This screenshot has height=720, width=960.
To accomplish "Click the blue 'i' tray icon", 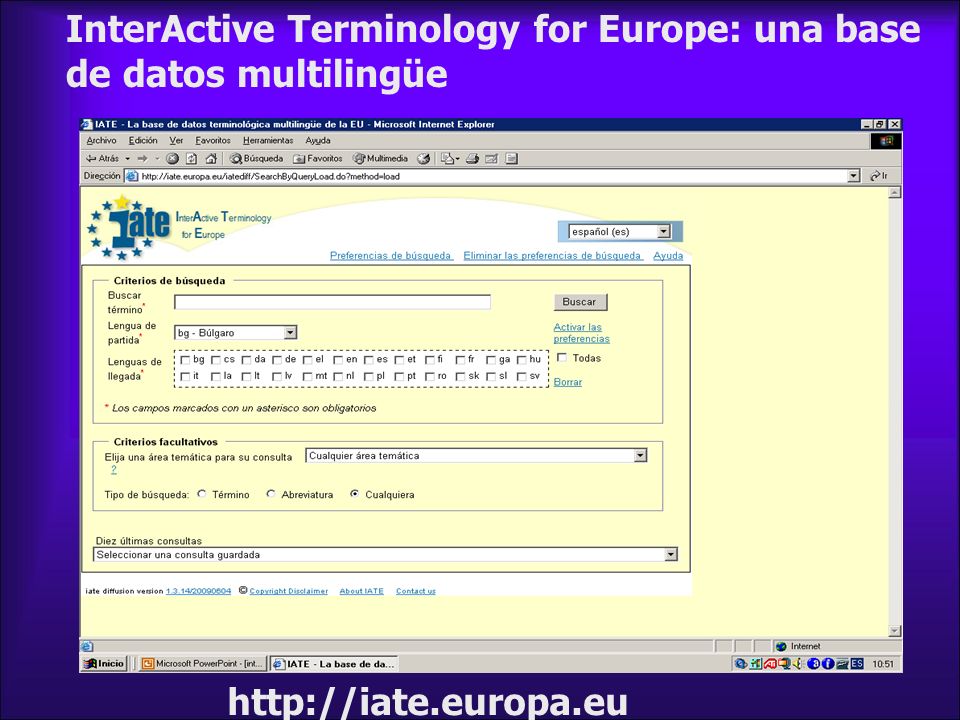I will point(827,664).
